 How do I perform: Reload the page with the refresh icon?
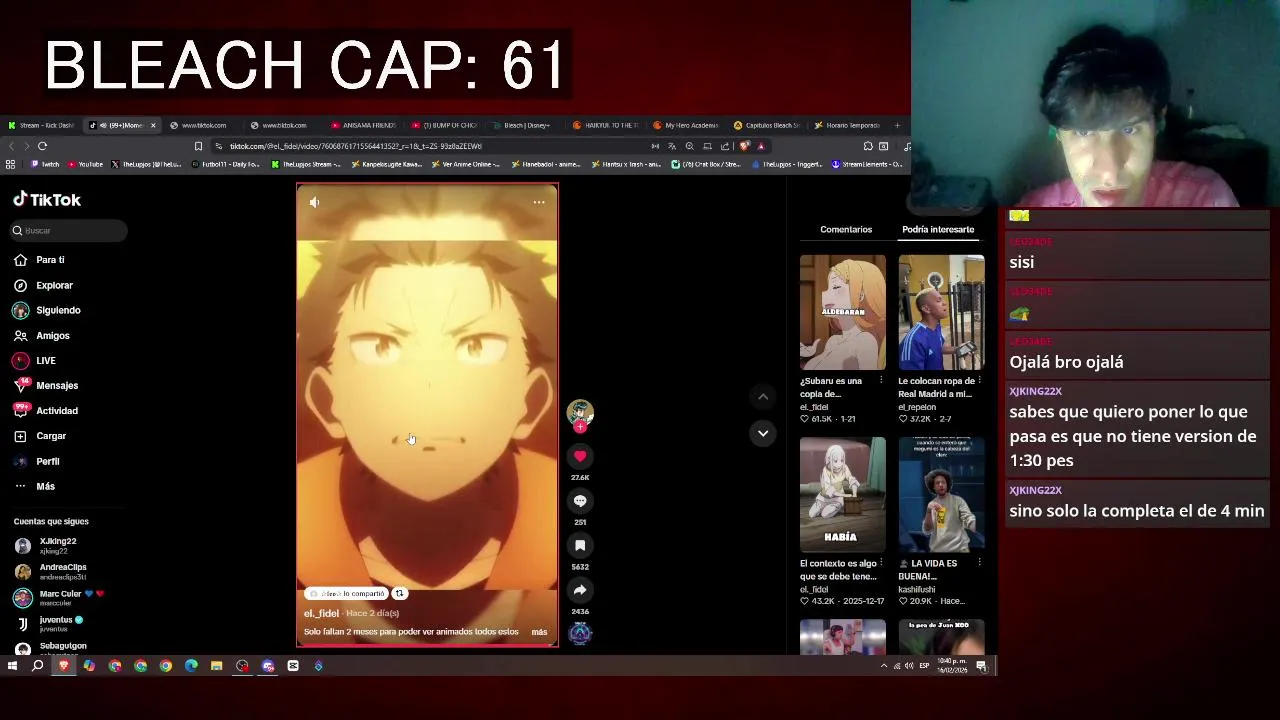coord(42,146)
